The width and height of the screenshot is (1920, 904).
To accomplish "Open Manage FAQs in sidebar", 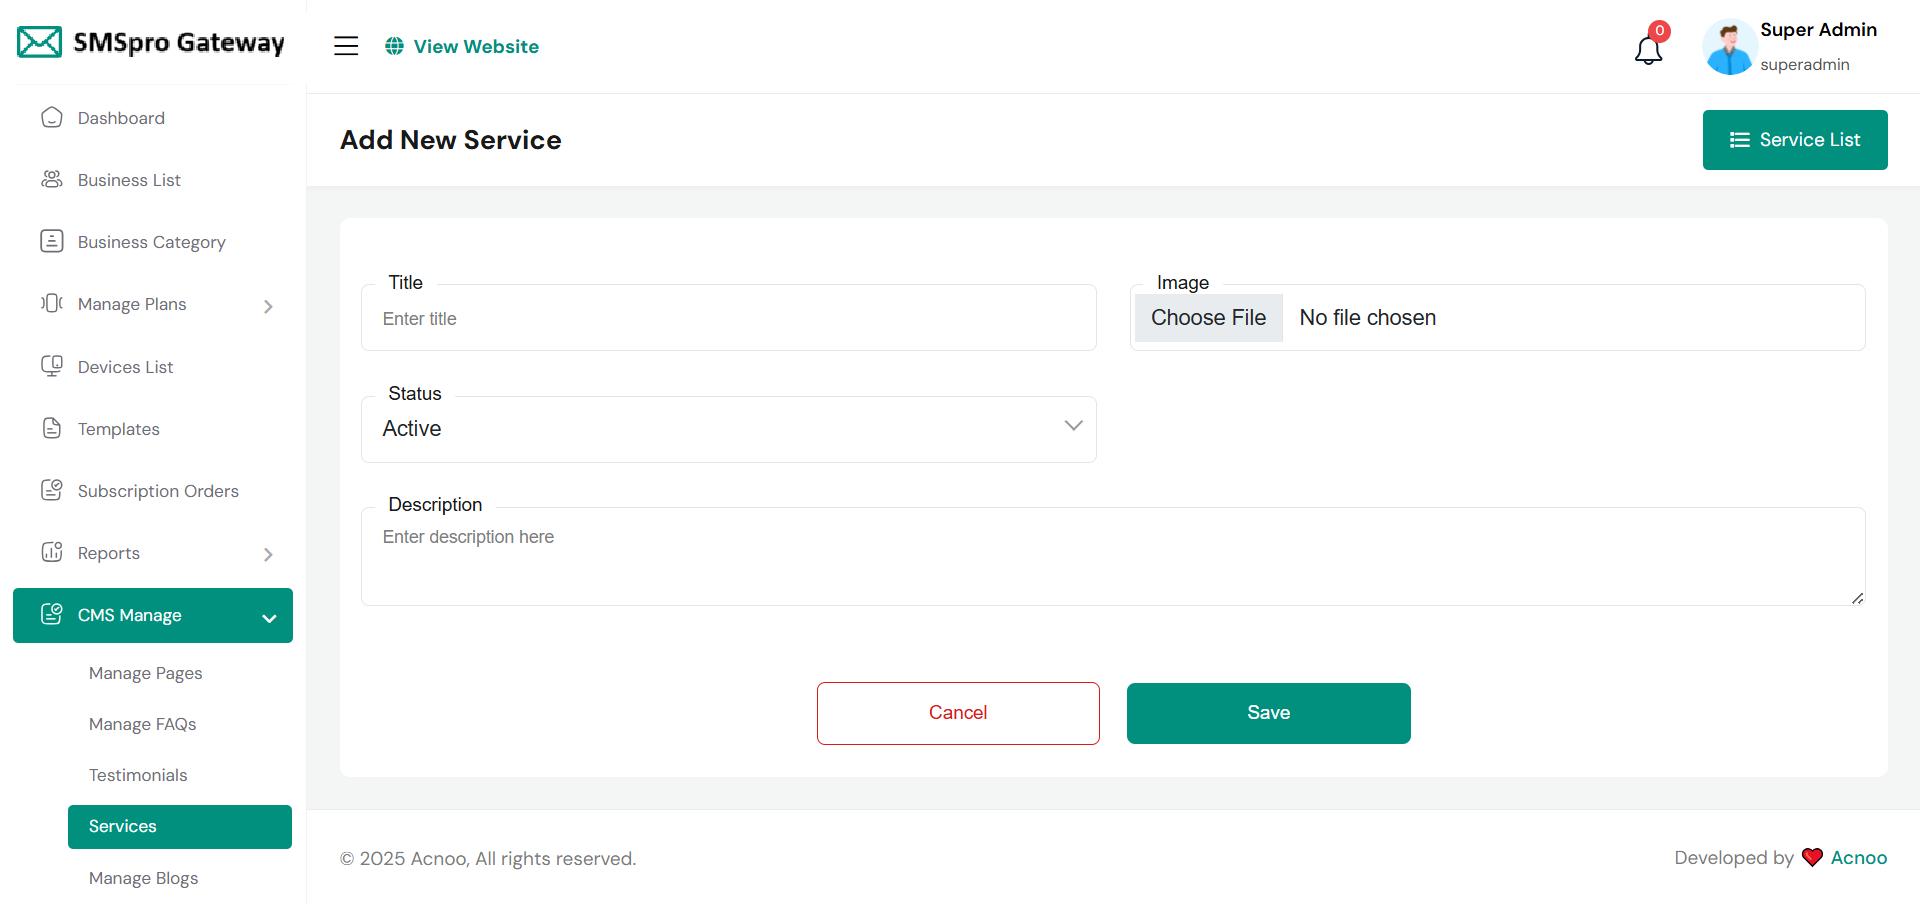I will coord(142,724).
